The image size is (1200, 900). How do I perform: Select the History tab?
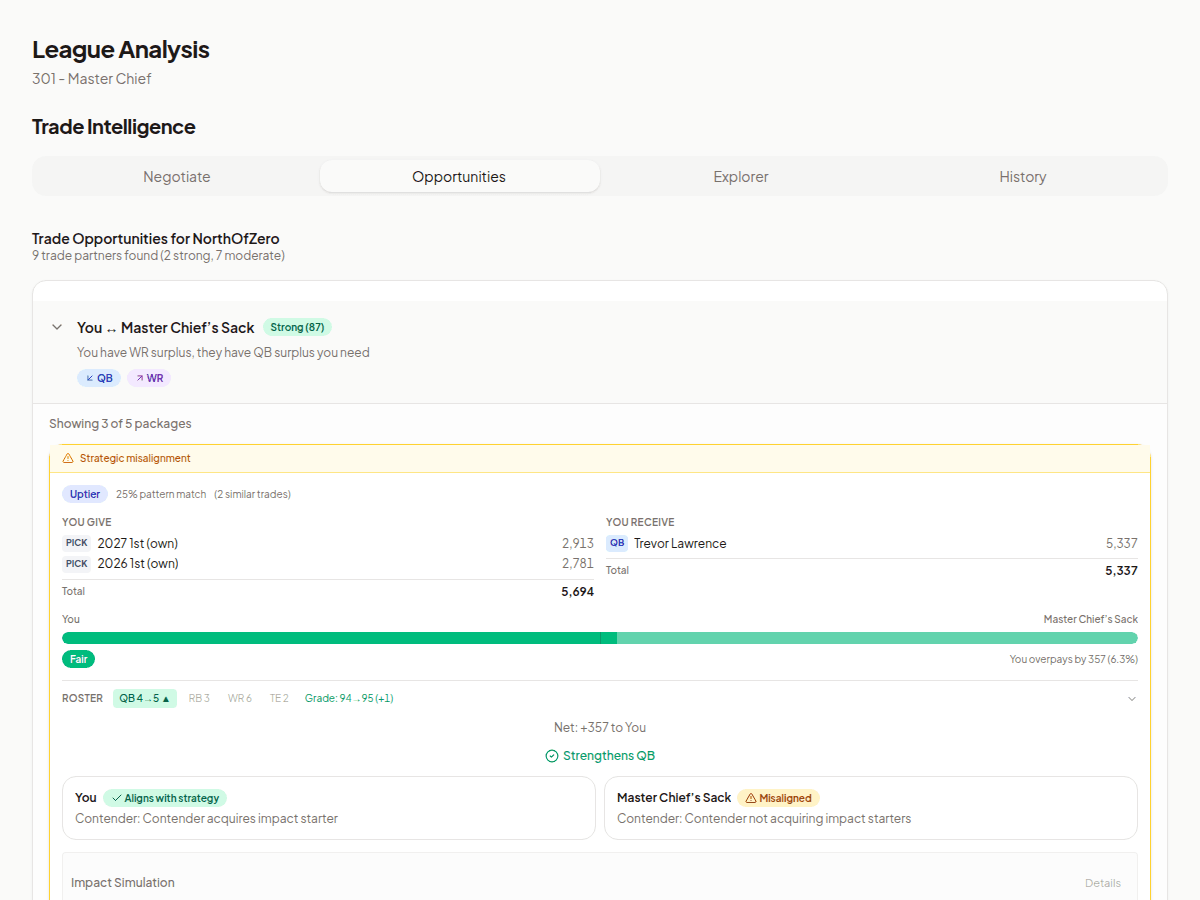[x=1022, y=177]
